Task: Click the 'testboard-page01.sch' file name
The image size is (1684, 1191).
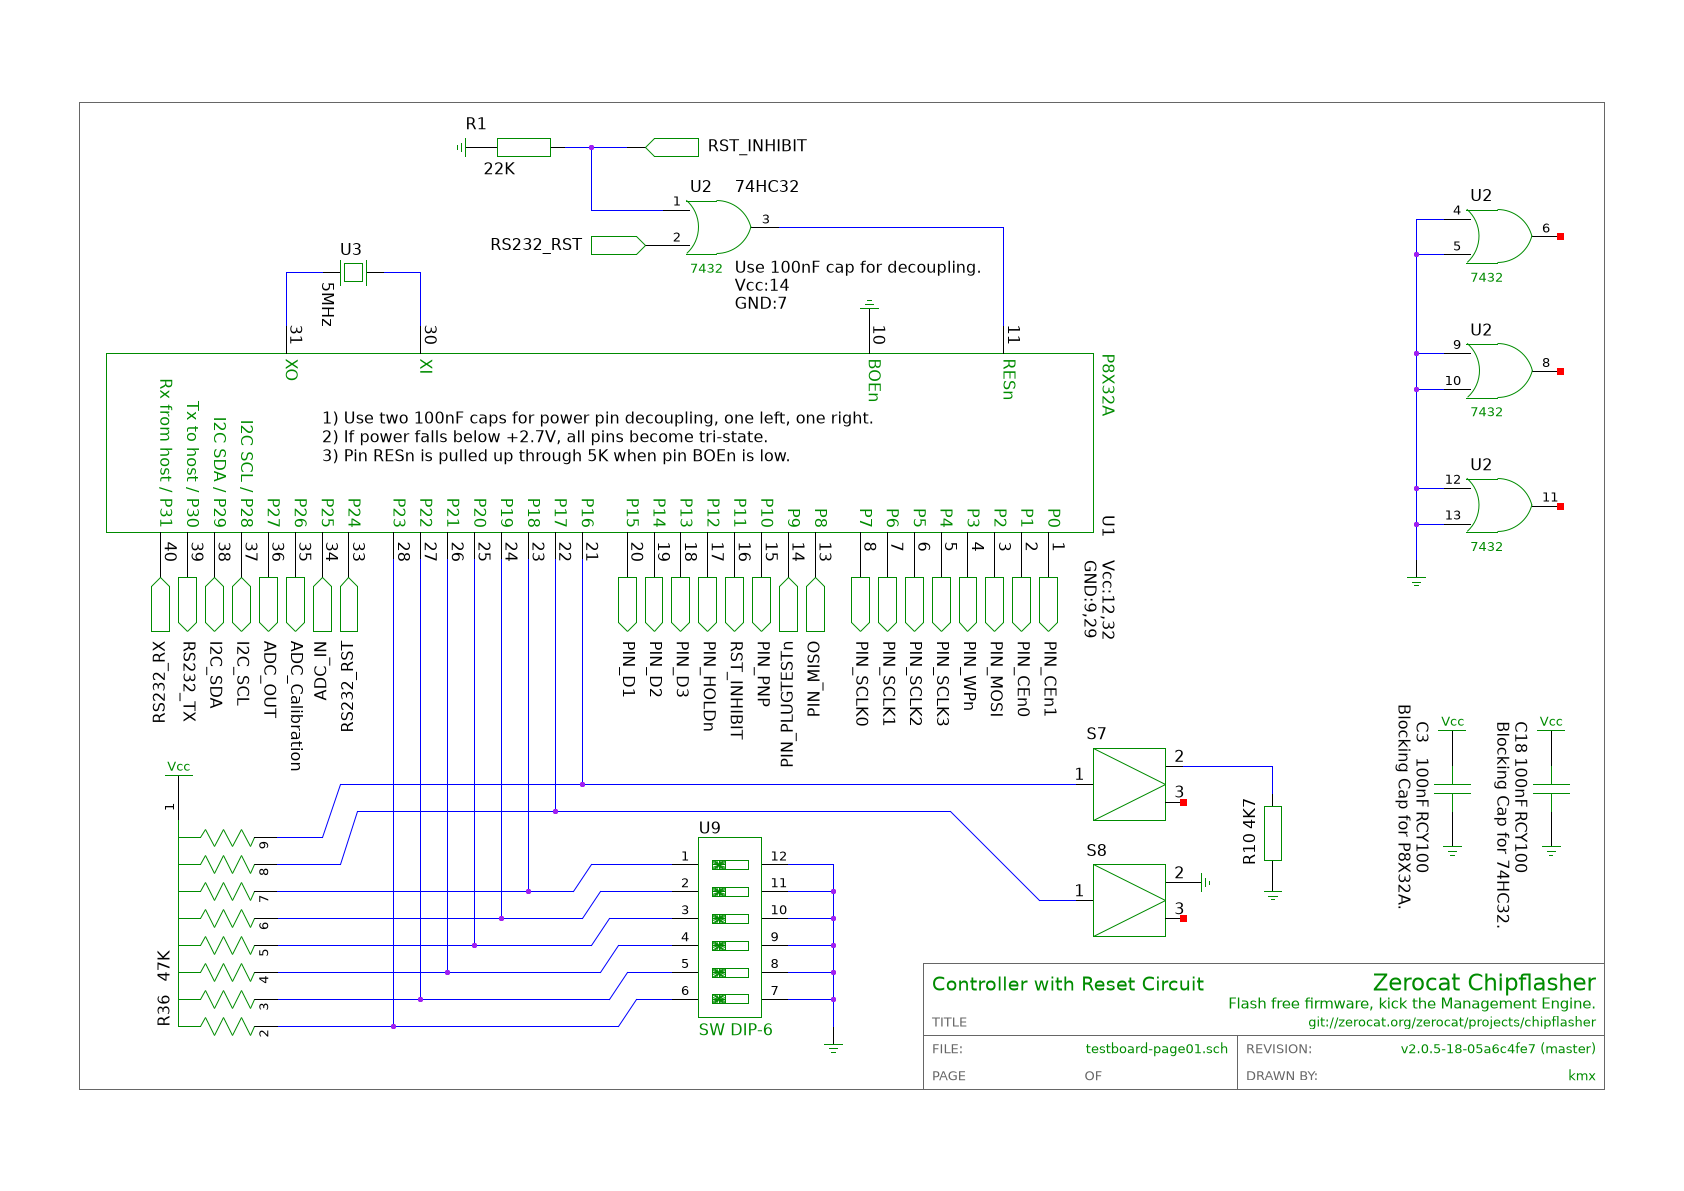Action: 1157,1049
